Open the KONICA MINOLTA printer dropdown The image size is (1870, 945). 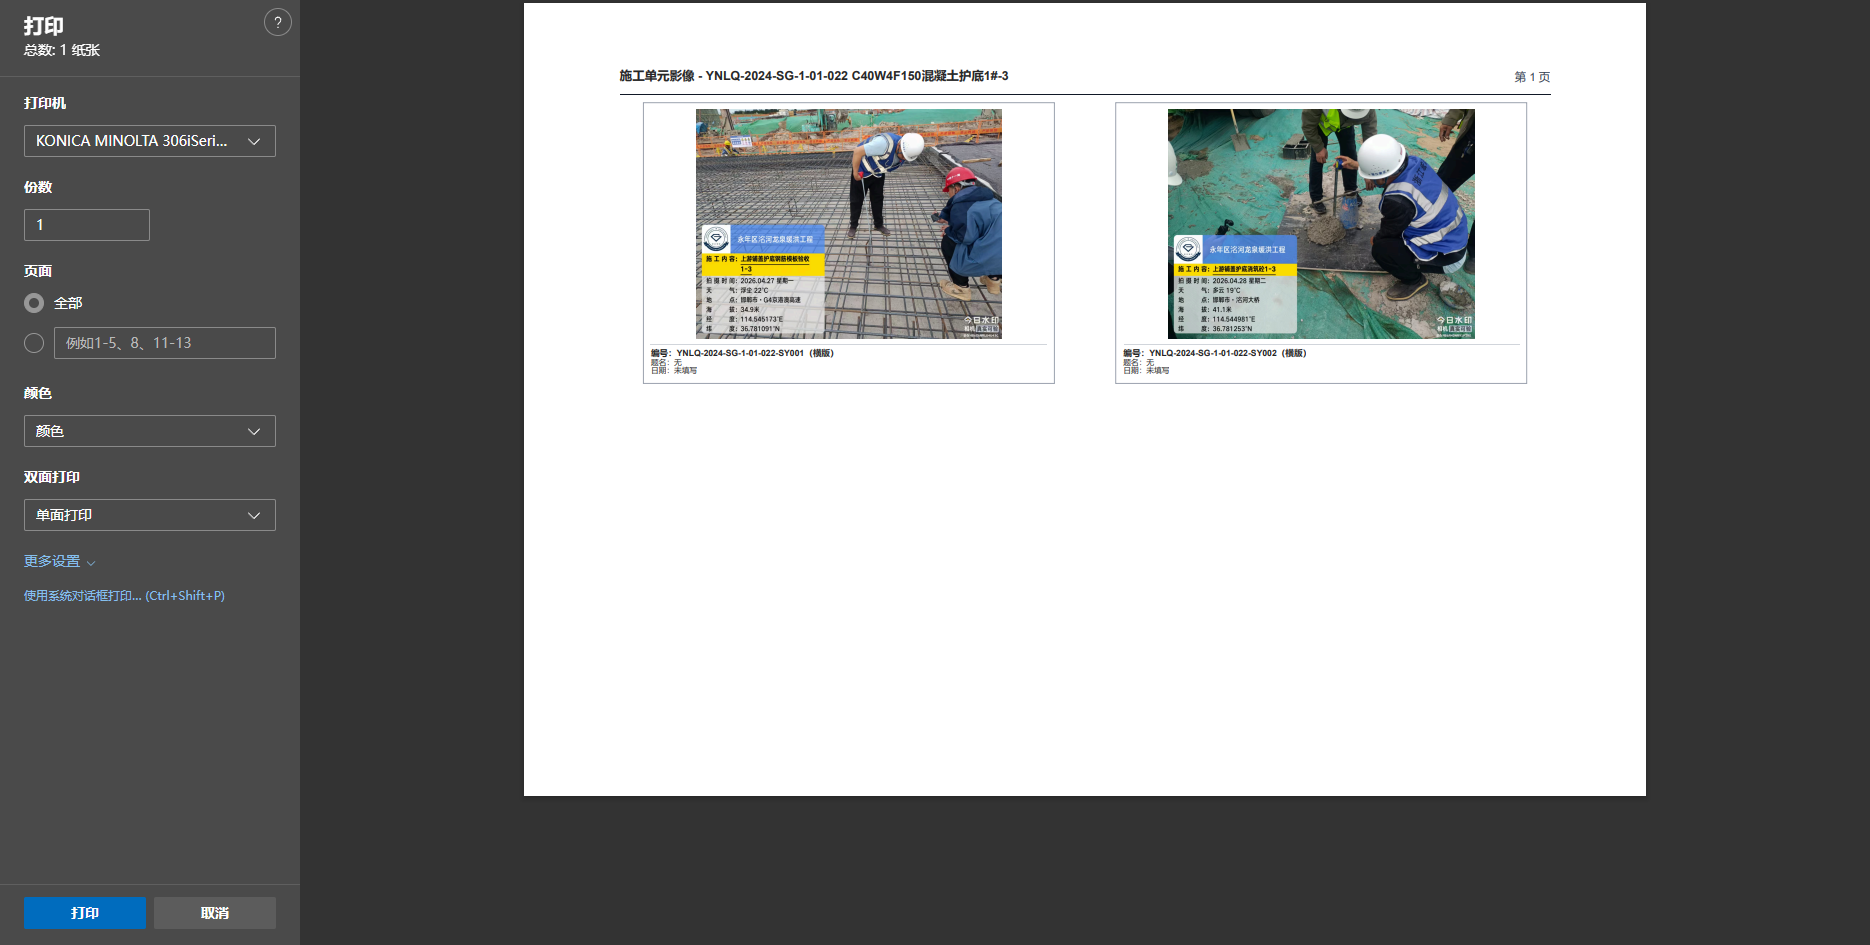(x=150, y=141)
